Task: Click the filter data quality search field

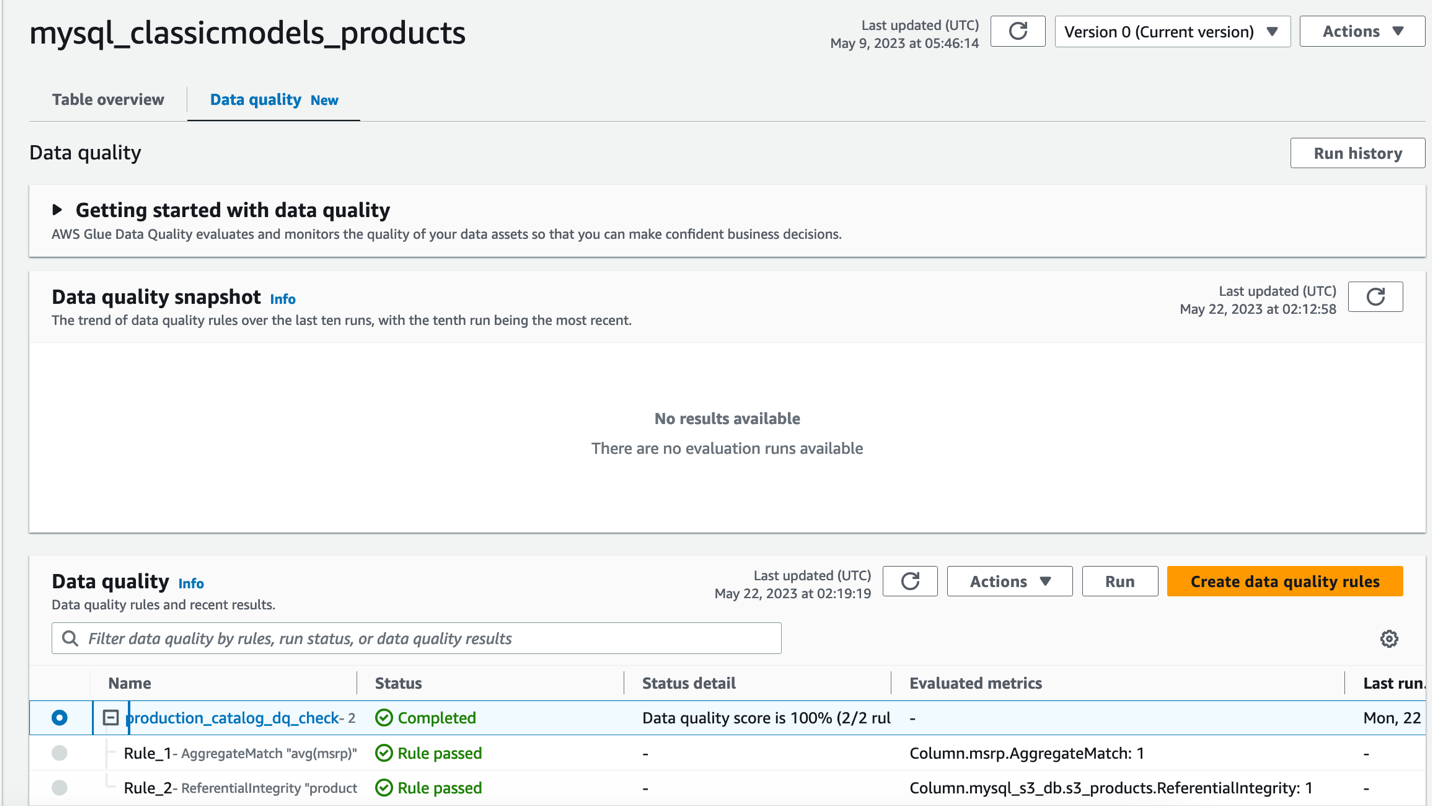Action: pos(430,639)
